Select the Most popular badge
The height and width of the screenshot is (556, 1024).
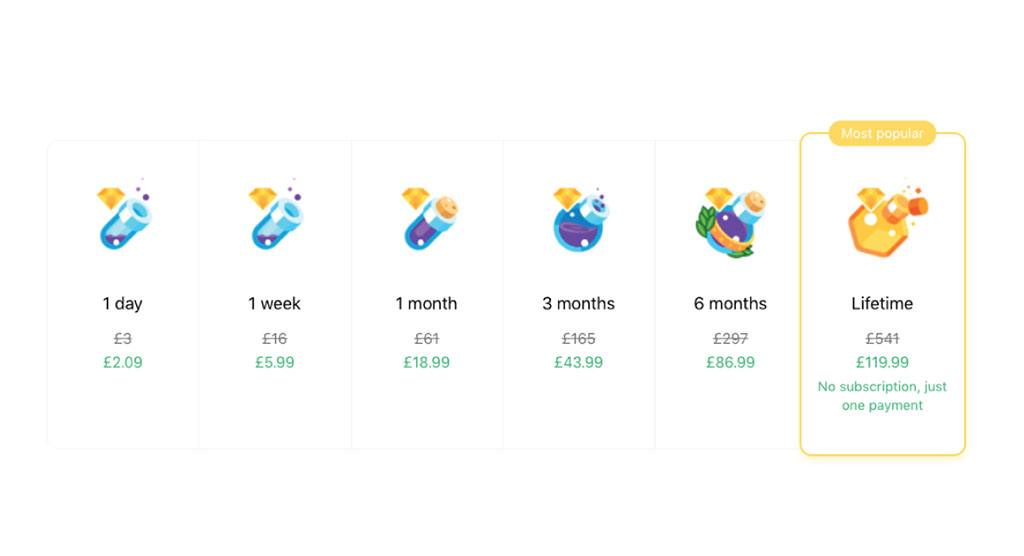(882, 133)
